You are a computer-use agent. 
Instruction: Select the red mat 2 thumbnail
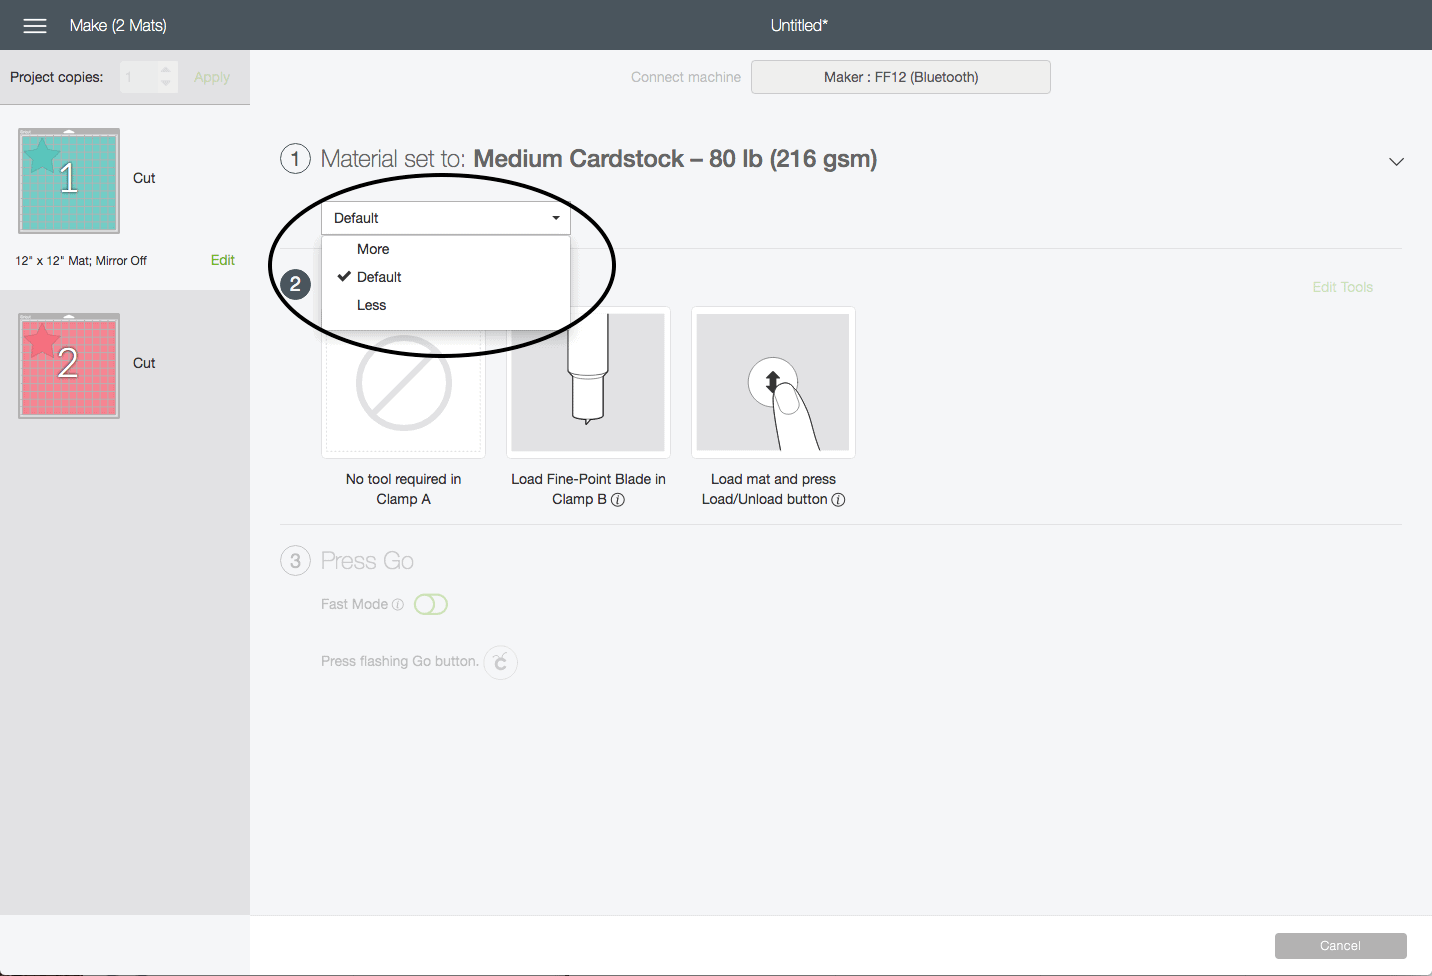point(69,365)
